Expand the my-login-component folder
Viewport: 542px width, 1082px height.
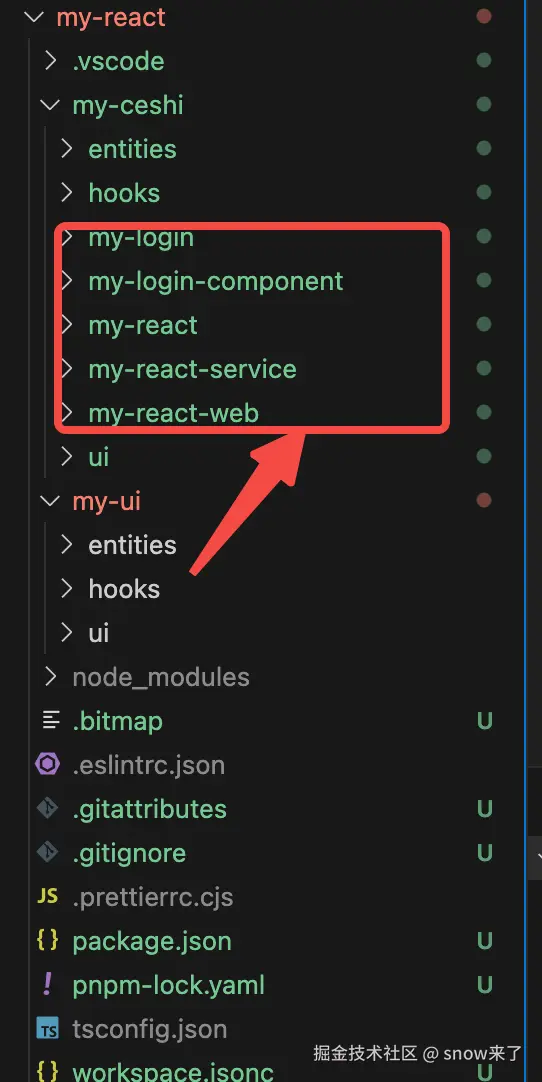pos(215,281)
